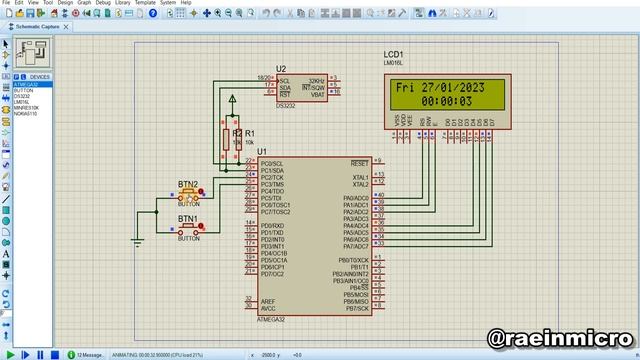Click the Zoom Out magnifier icon

pos(229,13)
